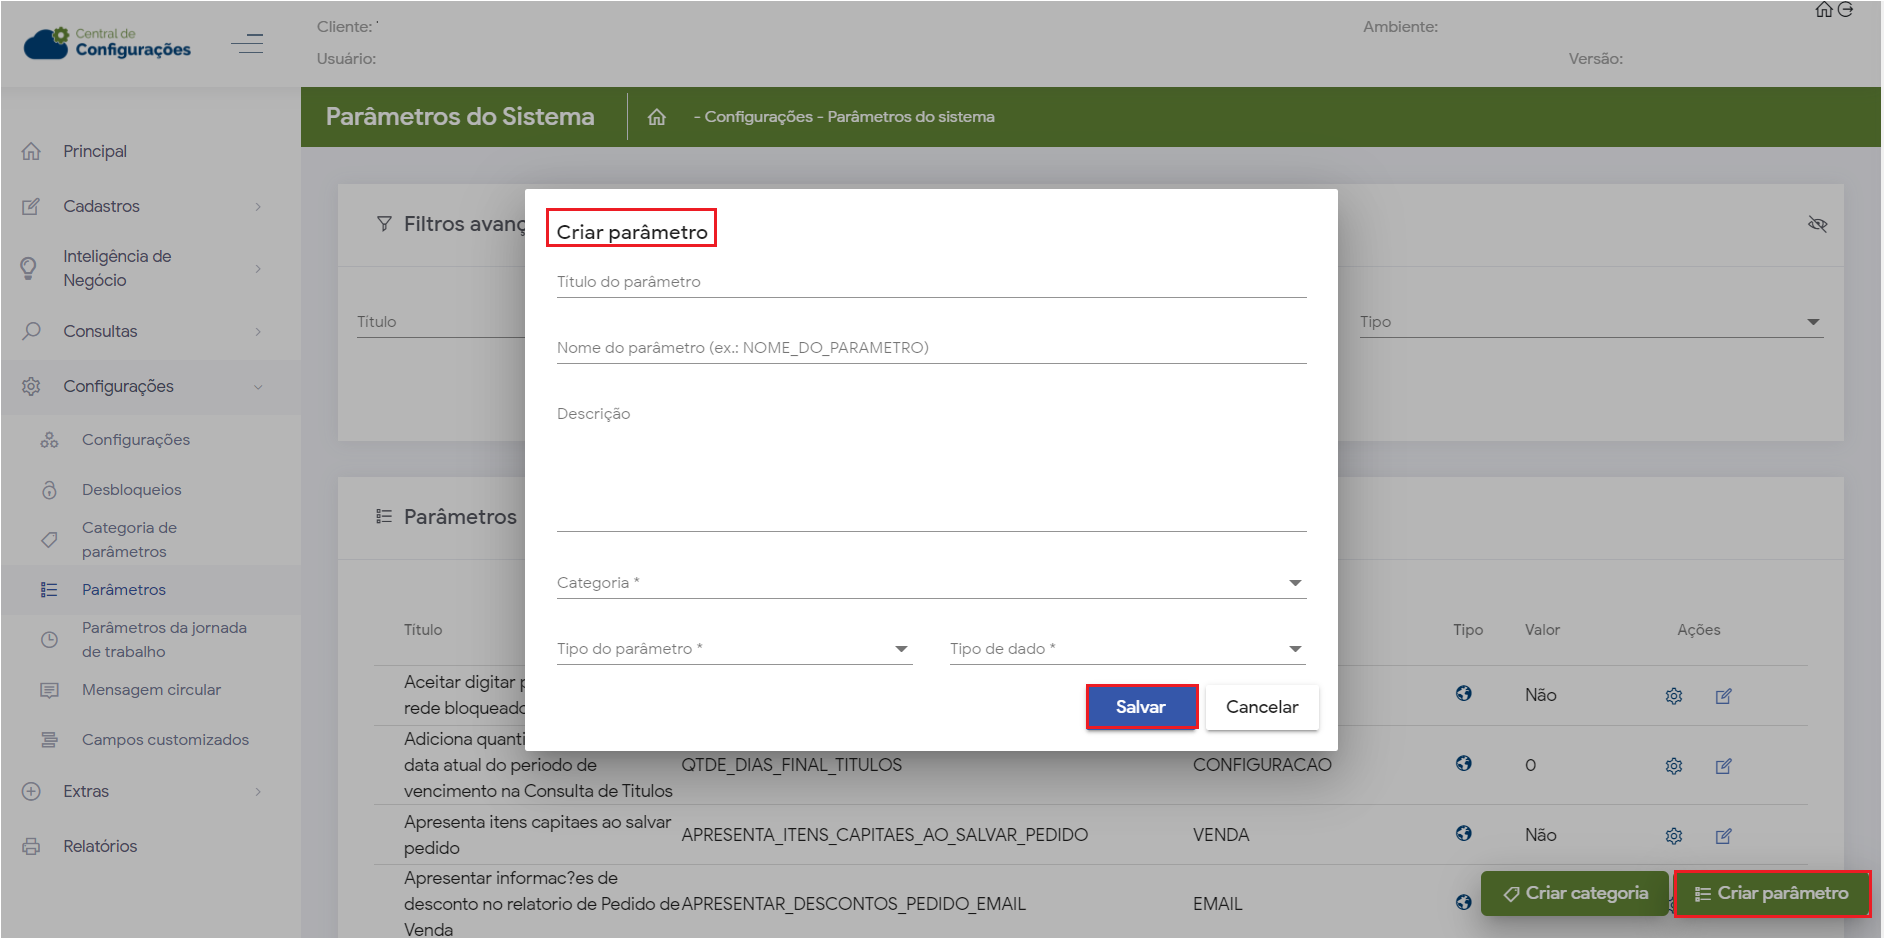
Task: Click the Criar categoria button
Action: (1574, 894)
